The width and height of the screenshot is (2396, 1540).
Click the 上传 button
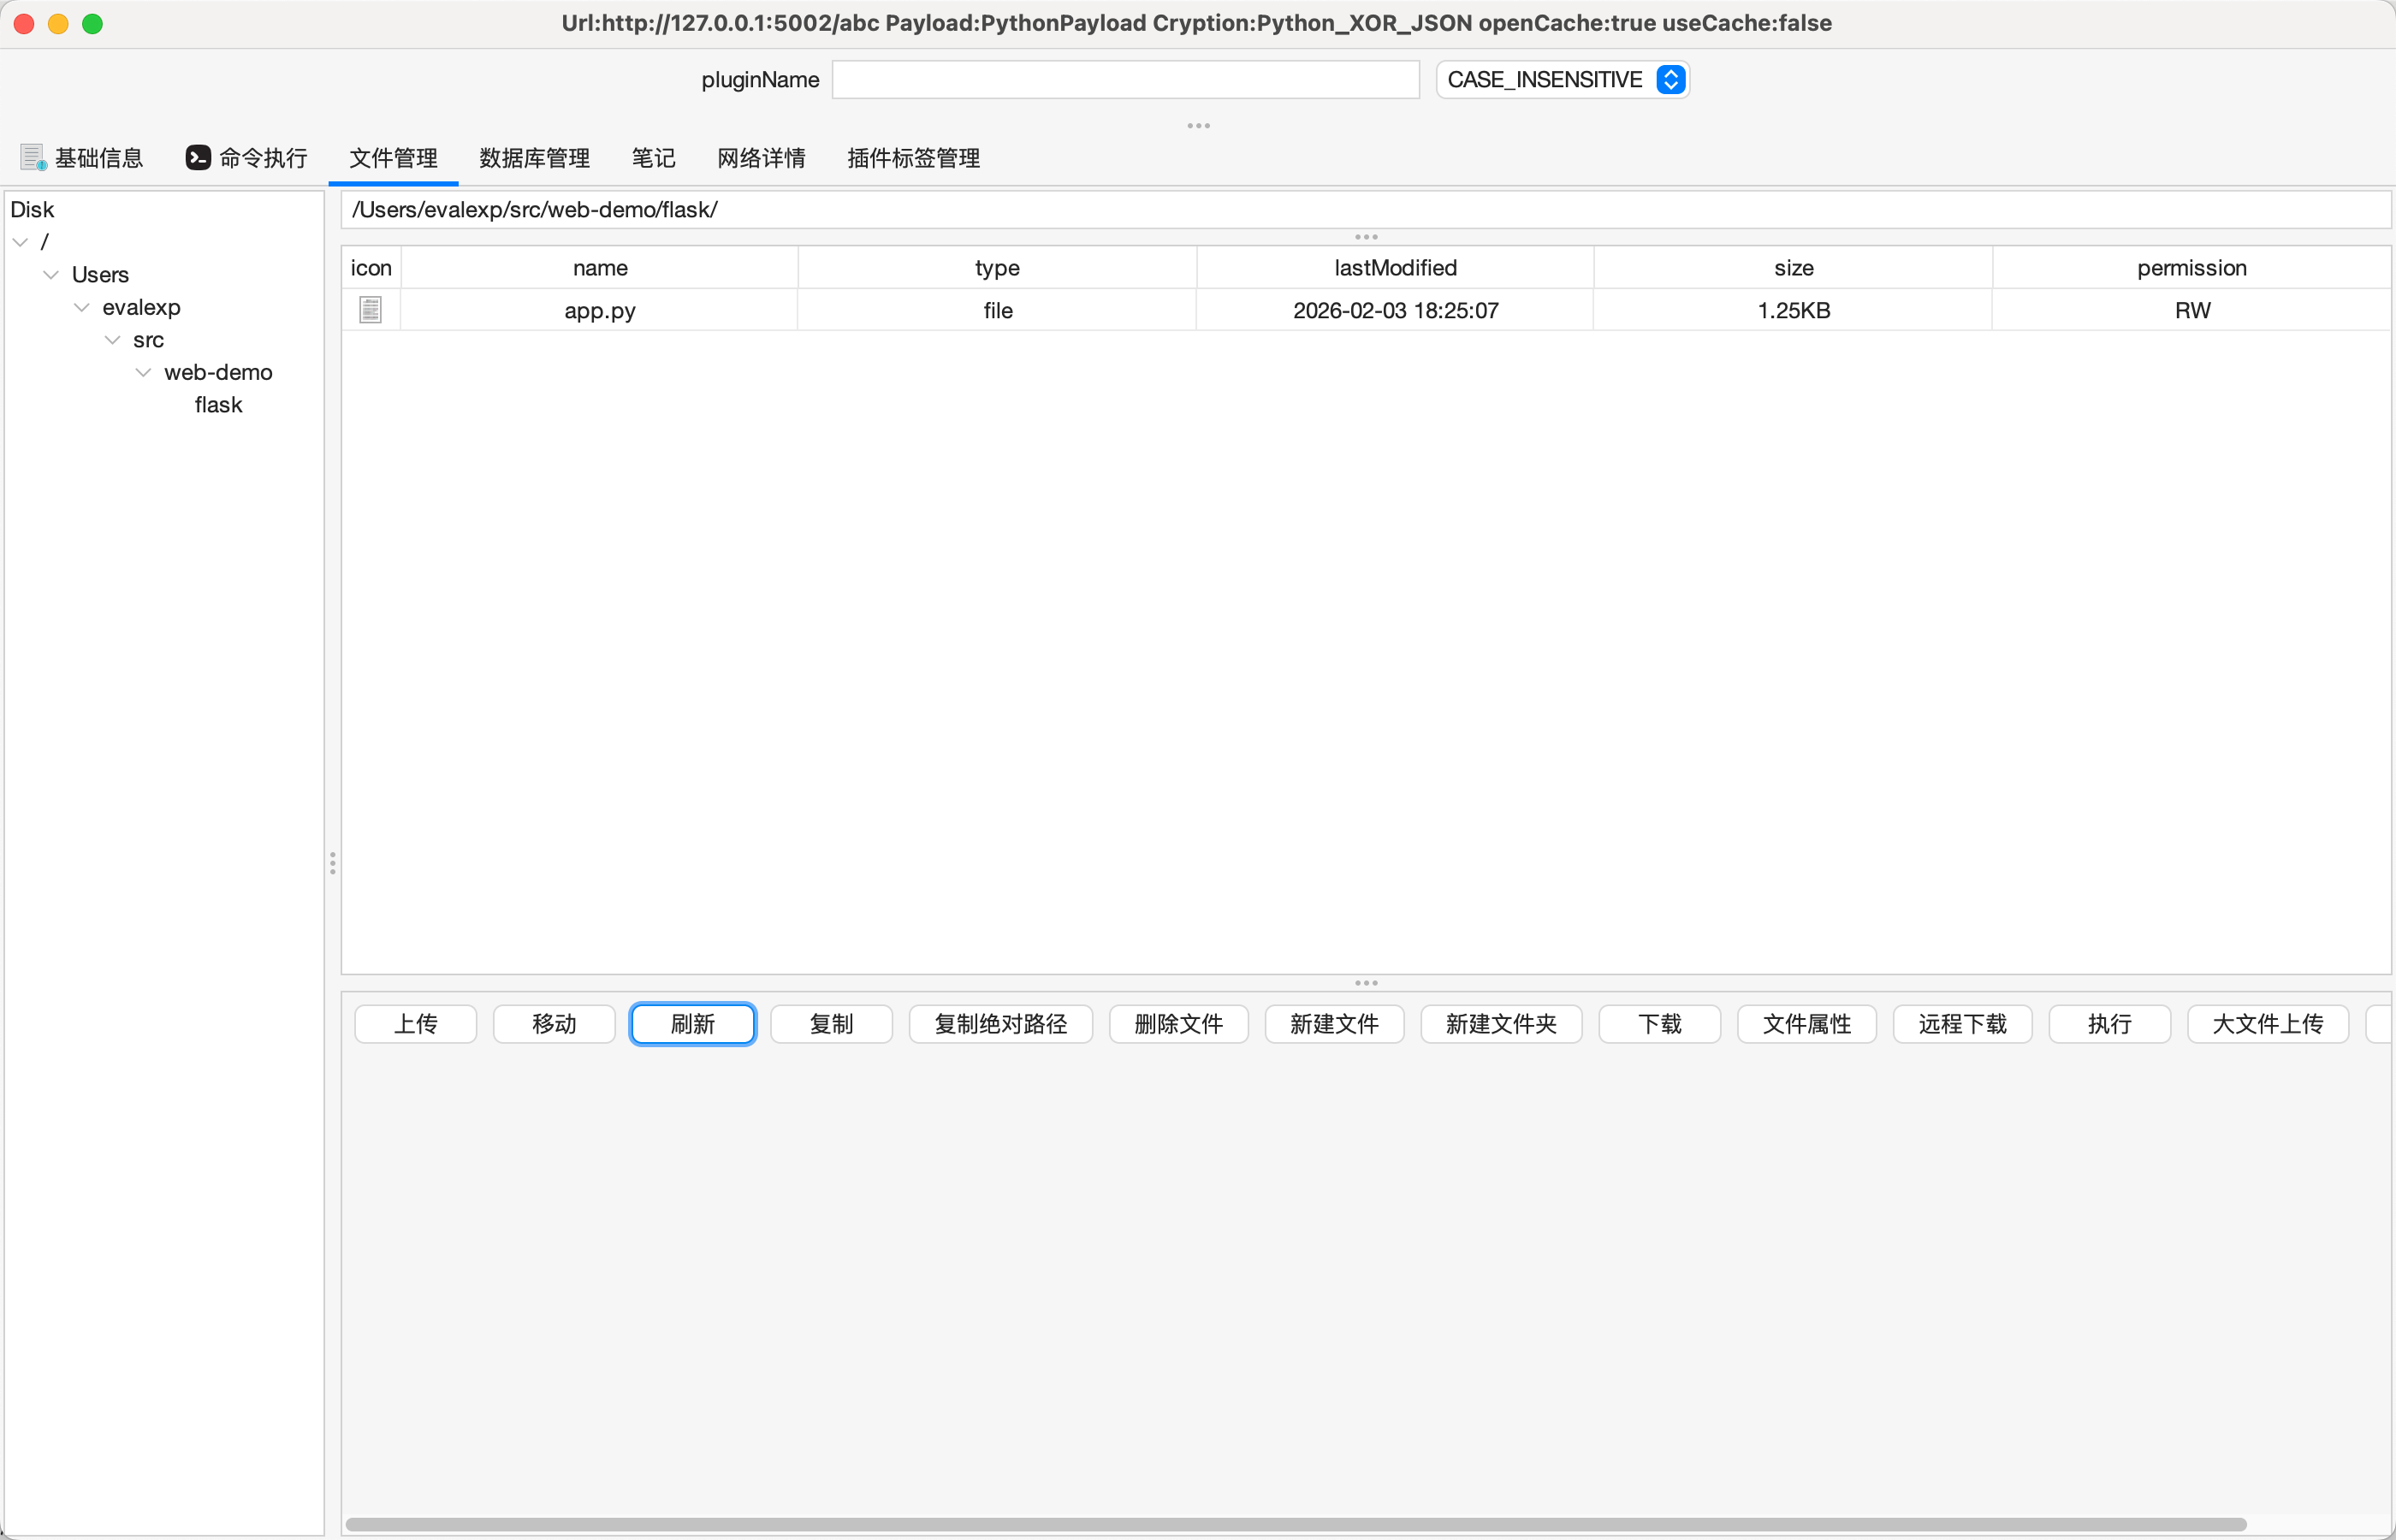415,1024
